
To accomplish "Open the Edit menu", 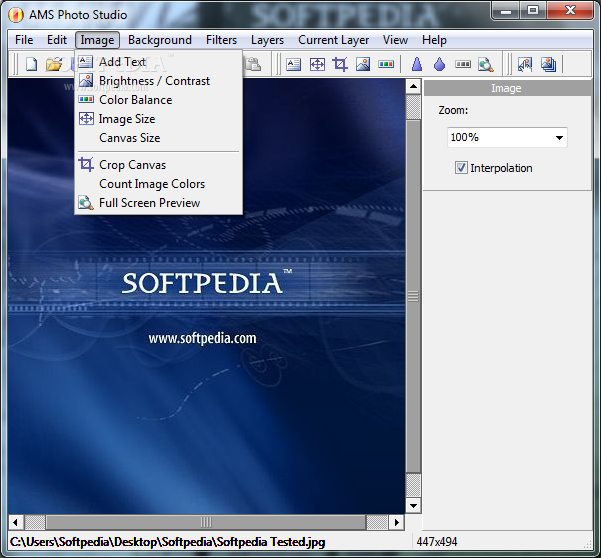I will point(57,40).
